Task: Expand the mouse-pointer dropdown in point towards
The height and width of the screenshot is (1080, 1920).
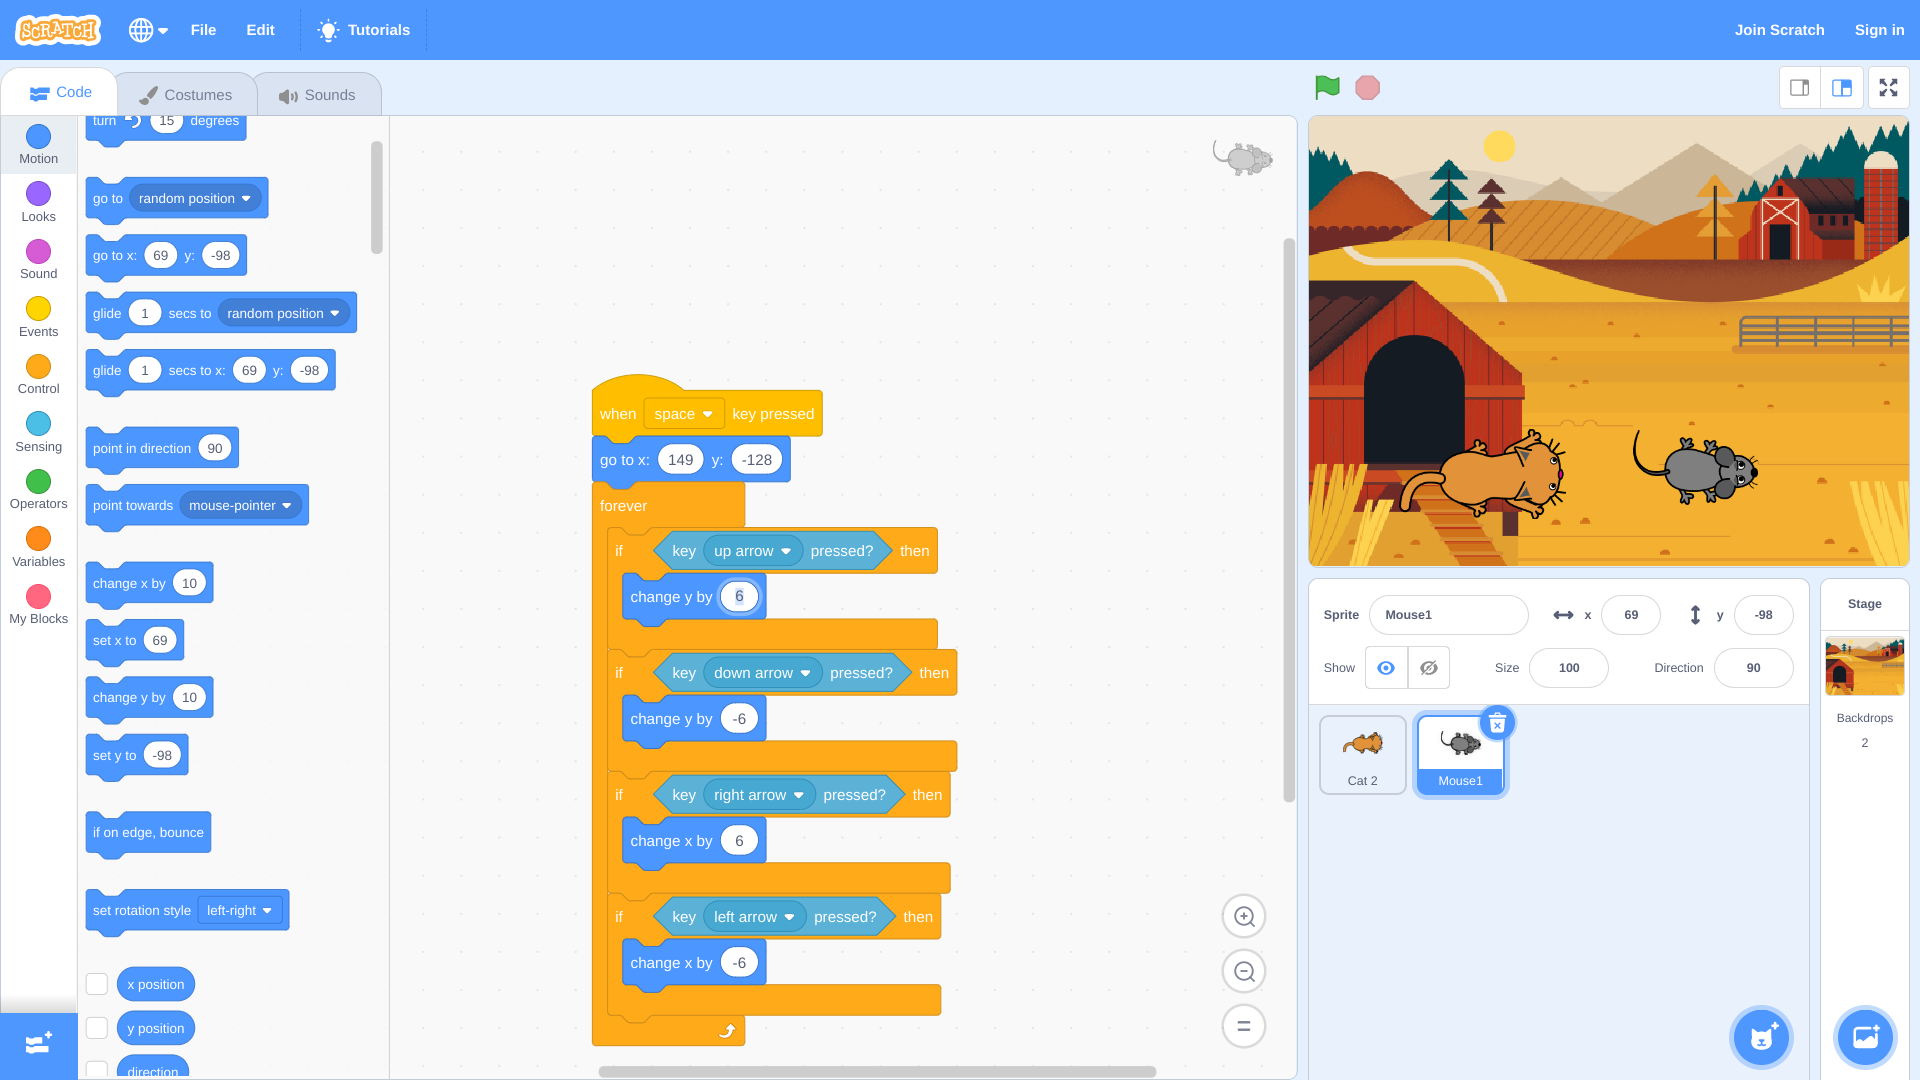Action: point(241,505)
